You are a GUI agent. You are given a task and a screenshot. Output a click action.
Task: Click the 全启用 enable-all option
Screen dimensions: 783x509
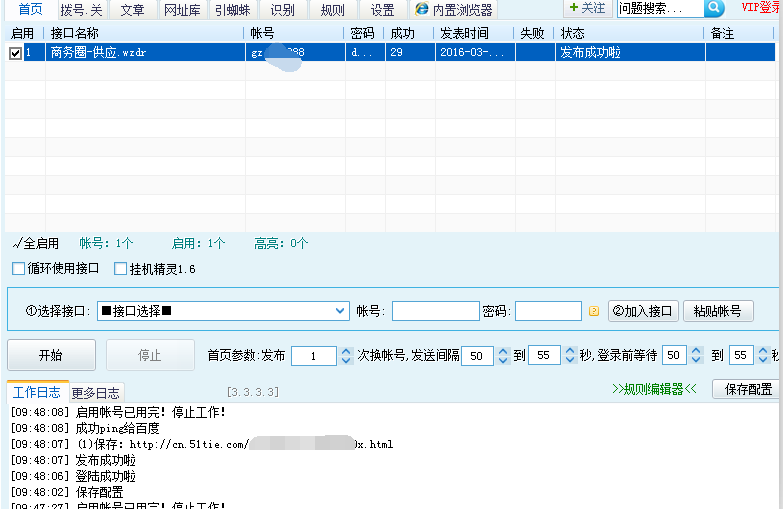(x=36, y=243)
